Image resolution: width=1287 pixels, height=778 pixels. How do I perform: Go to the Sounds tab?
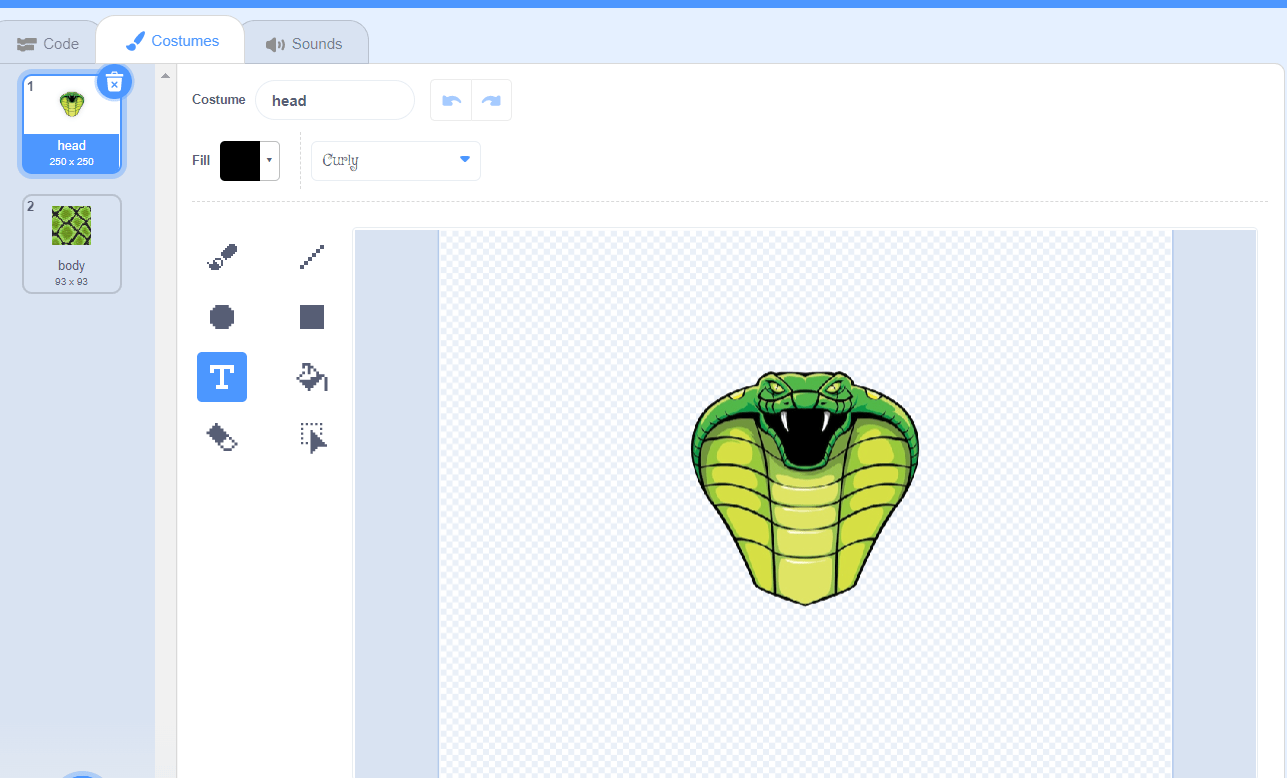pyautogui.click(x=304, y=44)
